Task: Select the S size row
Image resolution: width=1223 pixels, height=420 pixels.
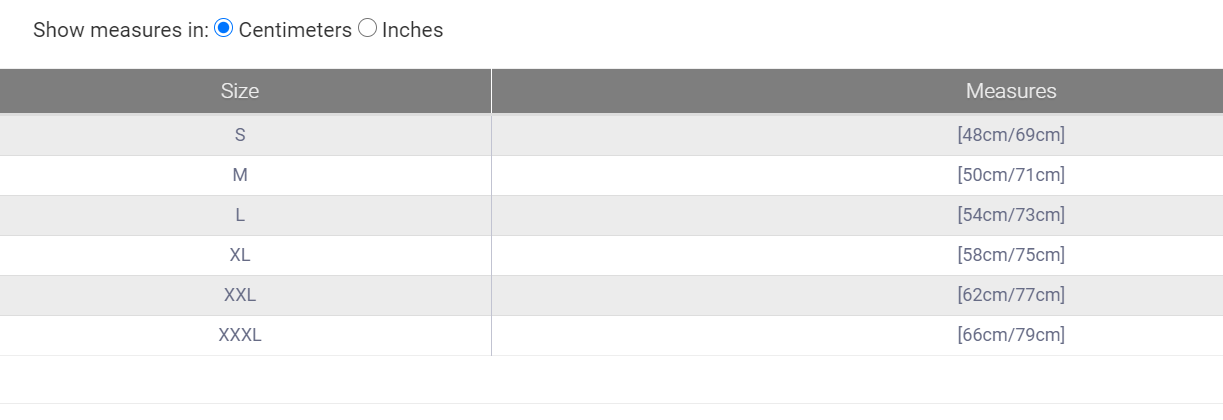Action: point(240,135)
